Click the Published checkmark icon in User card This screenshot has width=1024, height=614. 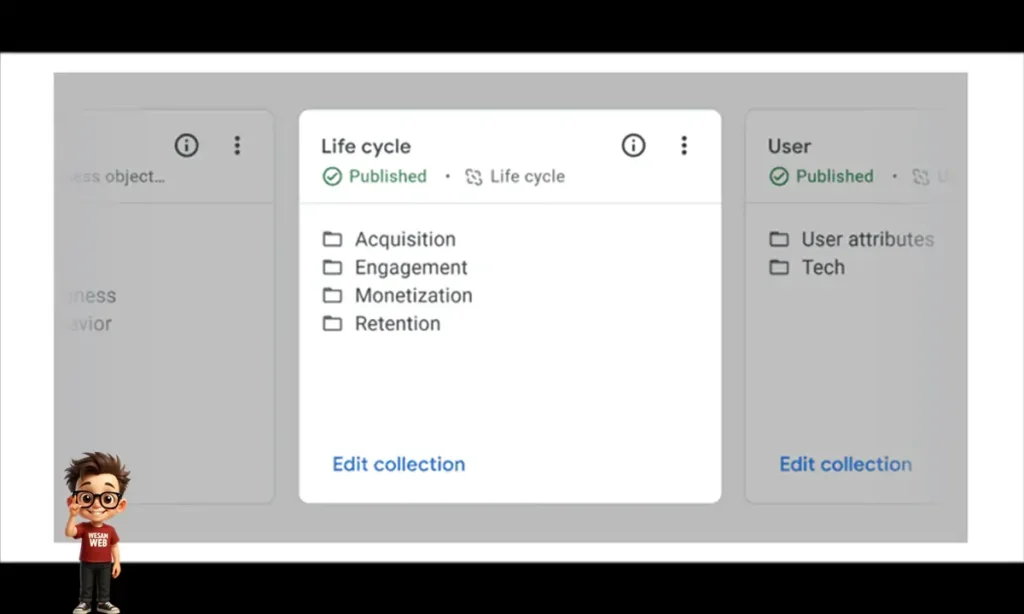pyautogui.click(x=779, y=177)
